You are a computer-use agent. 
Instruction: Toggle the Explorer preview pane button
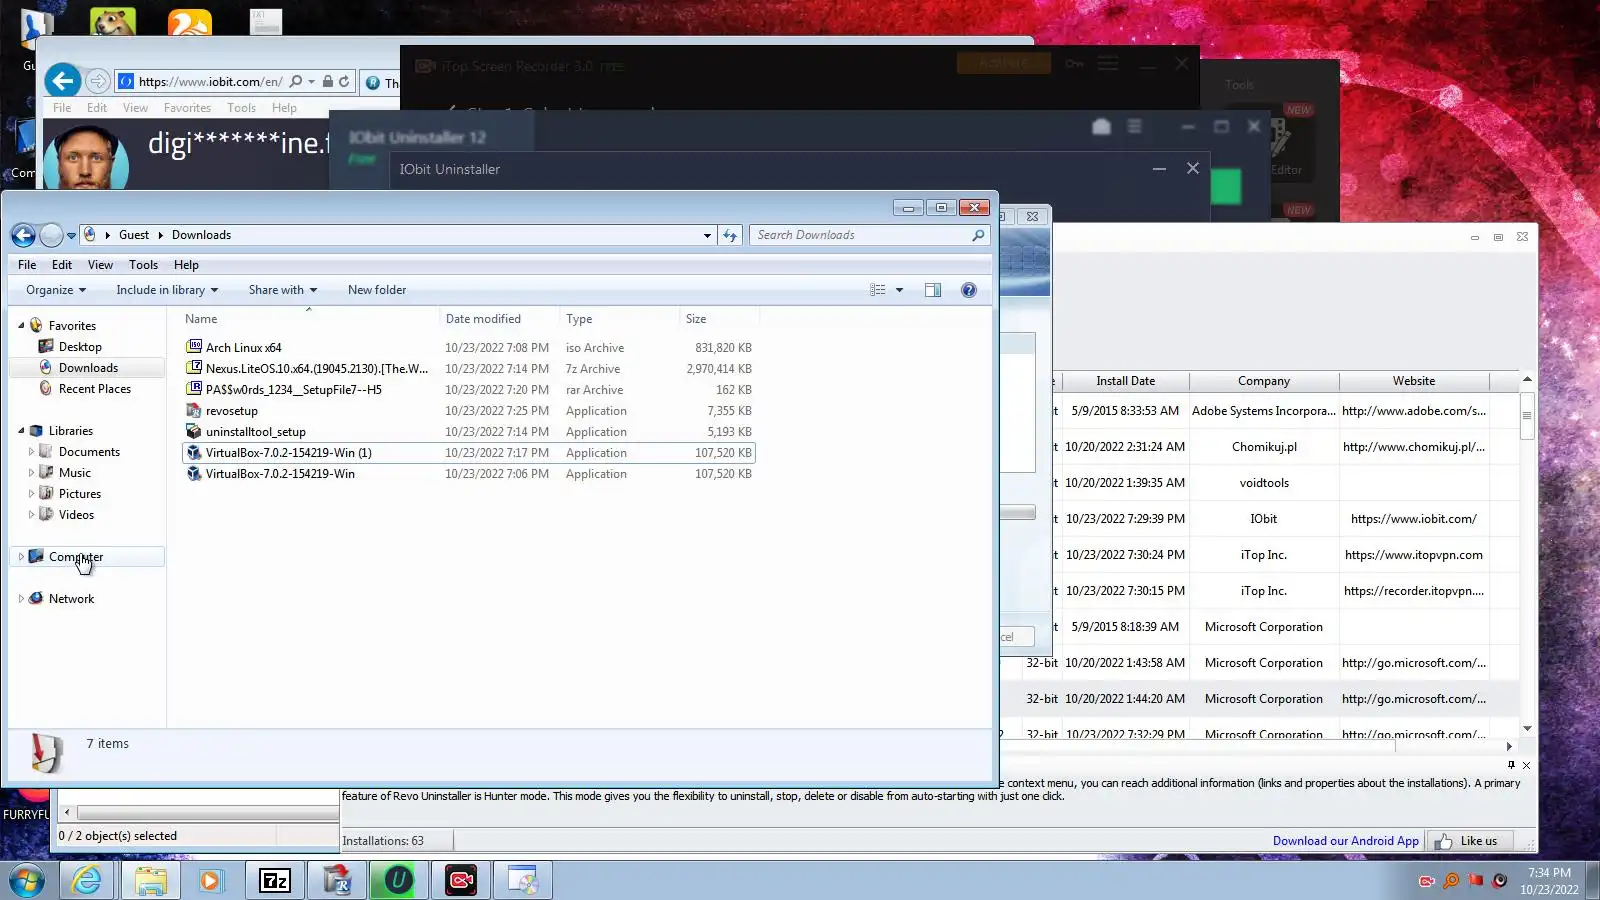(933, 290)
